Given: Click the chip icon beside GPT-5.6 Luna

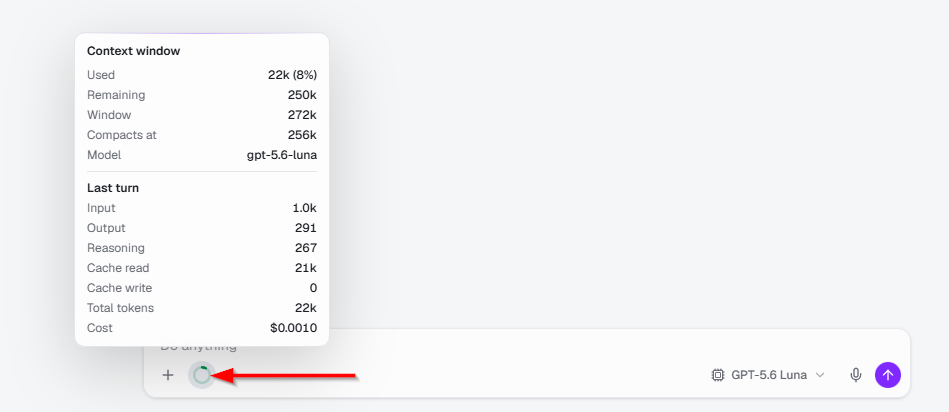Looking at the screenshot, I should click(717, 375).
